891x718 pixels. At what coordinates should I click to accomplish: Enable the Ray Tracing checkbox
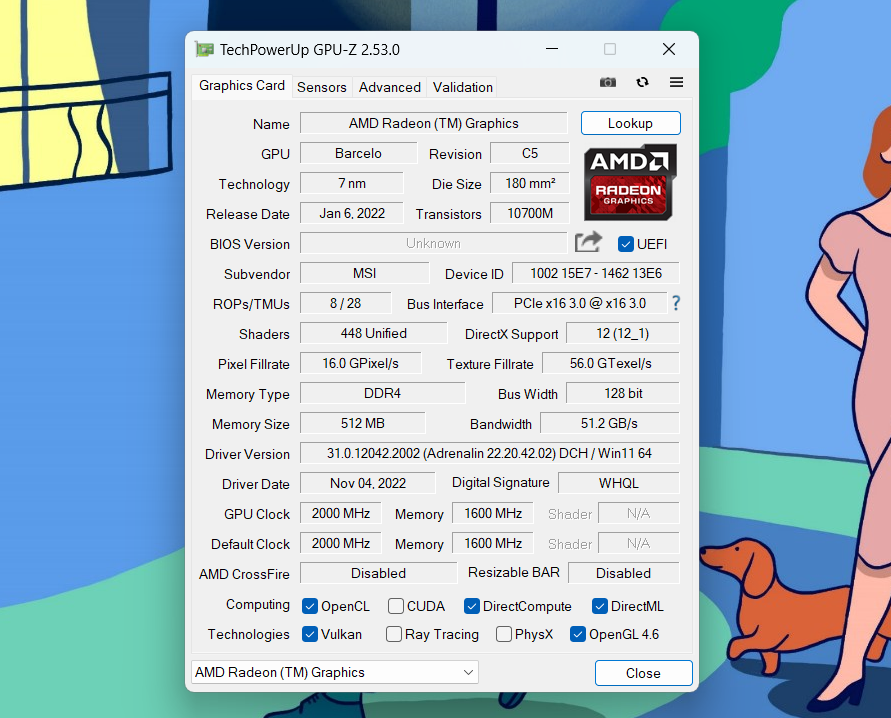point(393,634)
